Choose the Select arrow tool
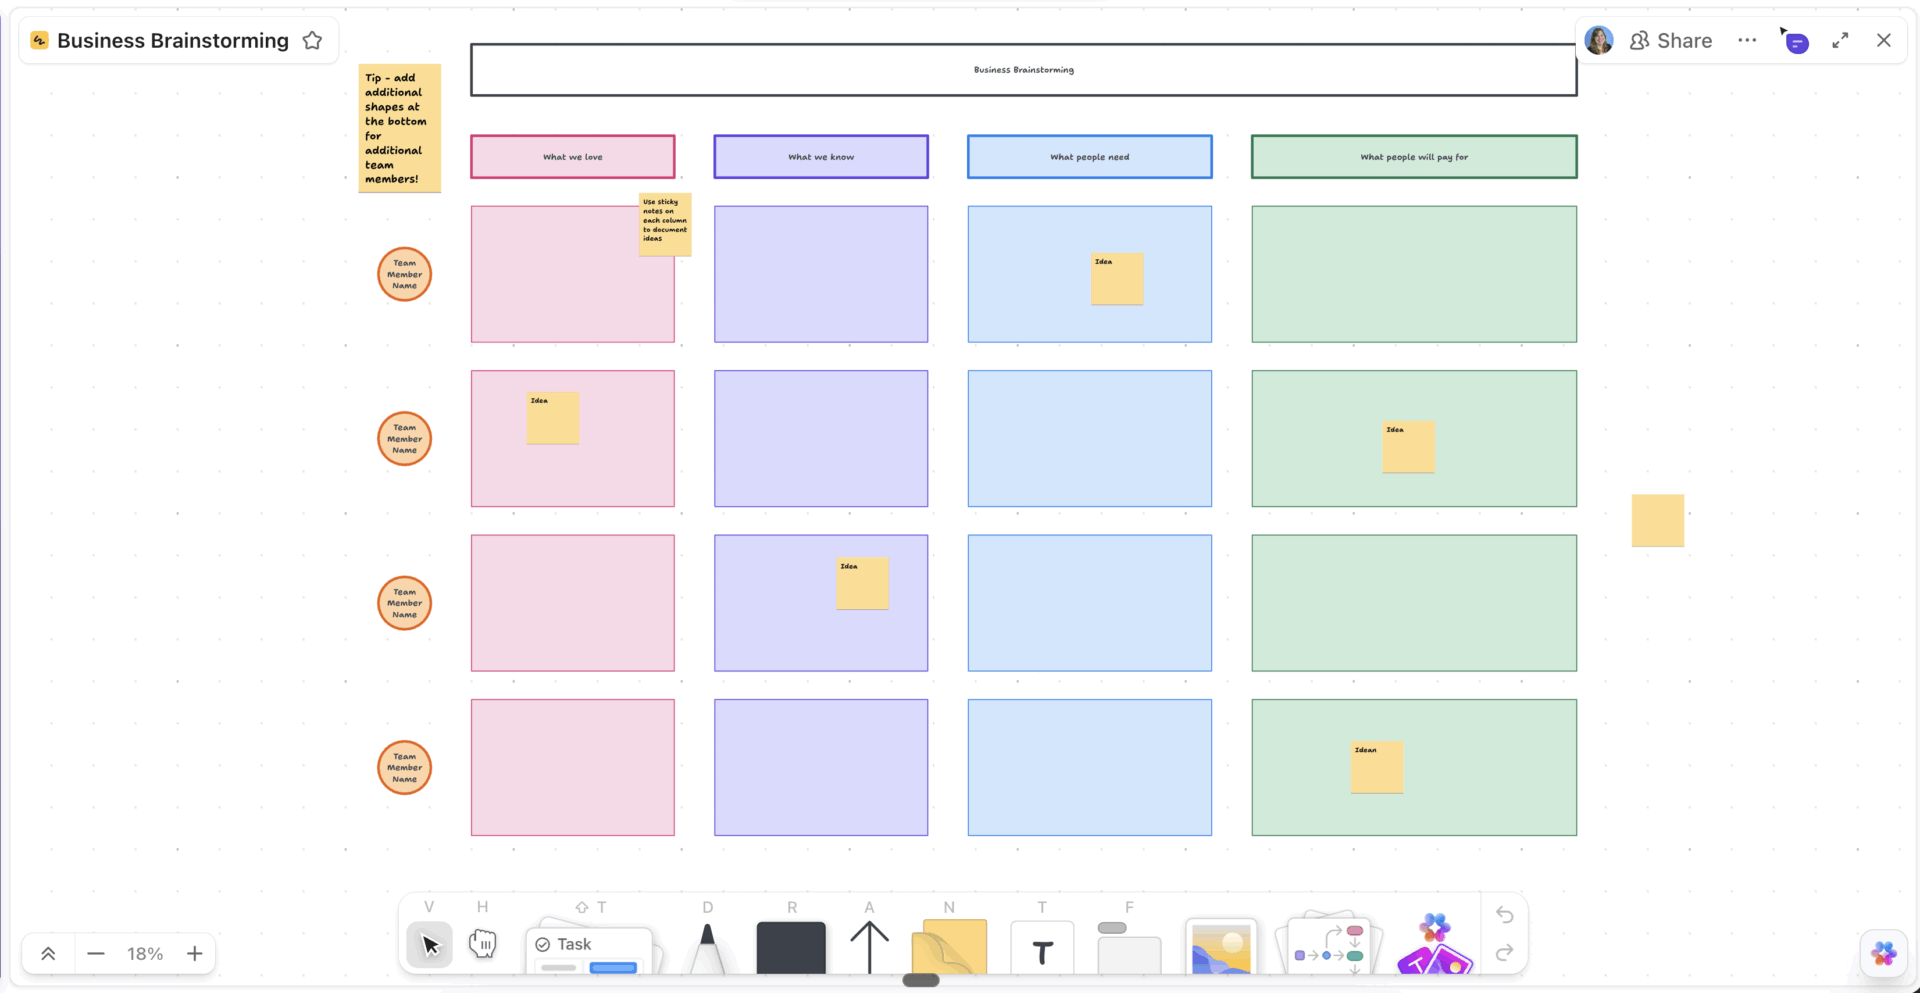 pos(430,945)
